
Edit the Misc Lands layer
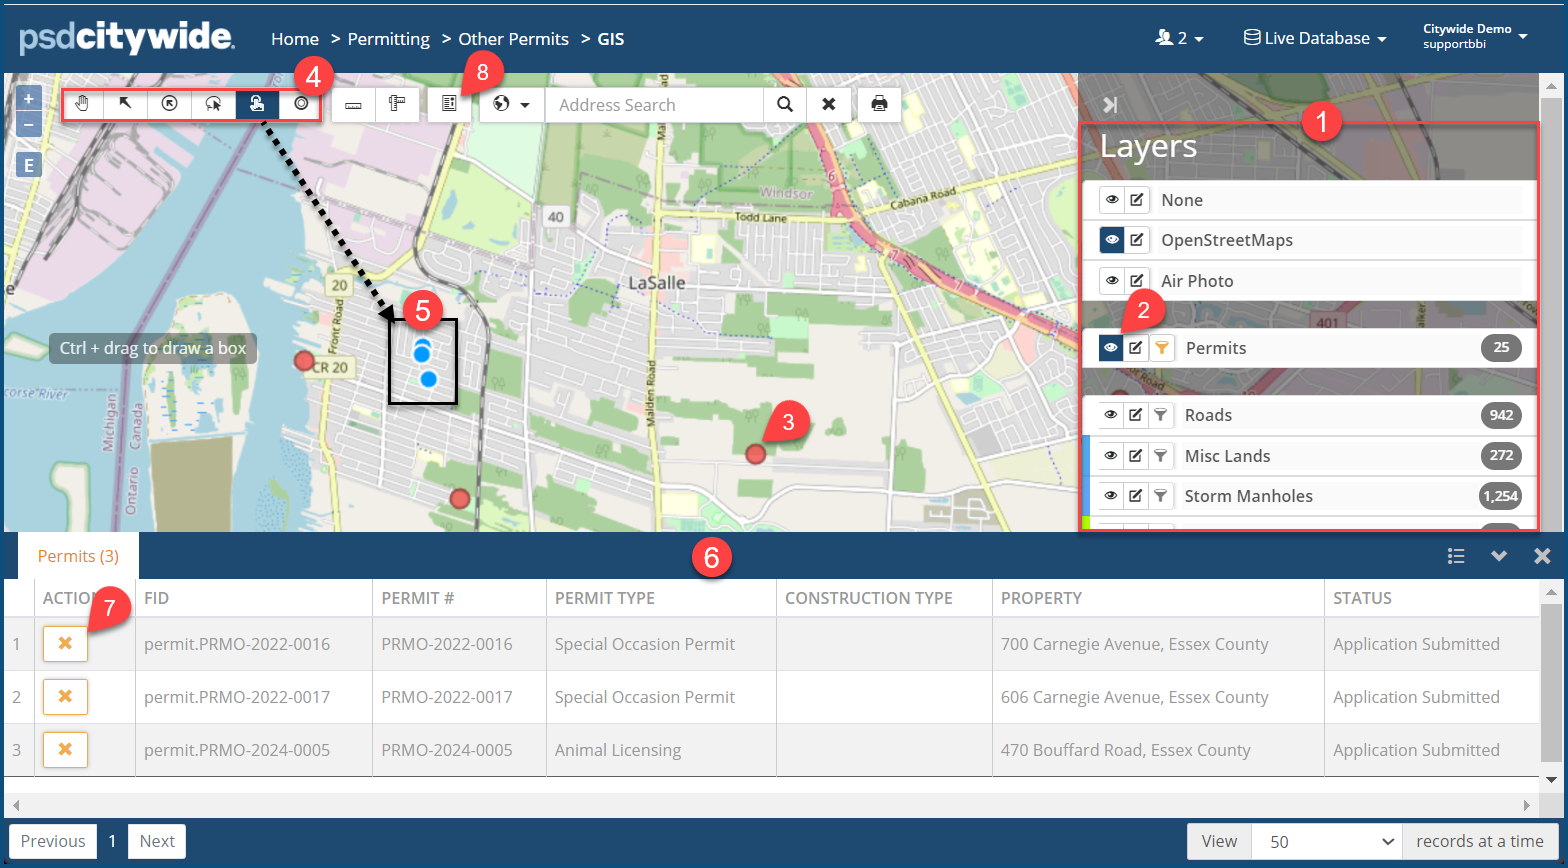point(1136,456)
